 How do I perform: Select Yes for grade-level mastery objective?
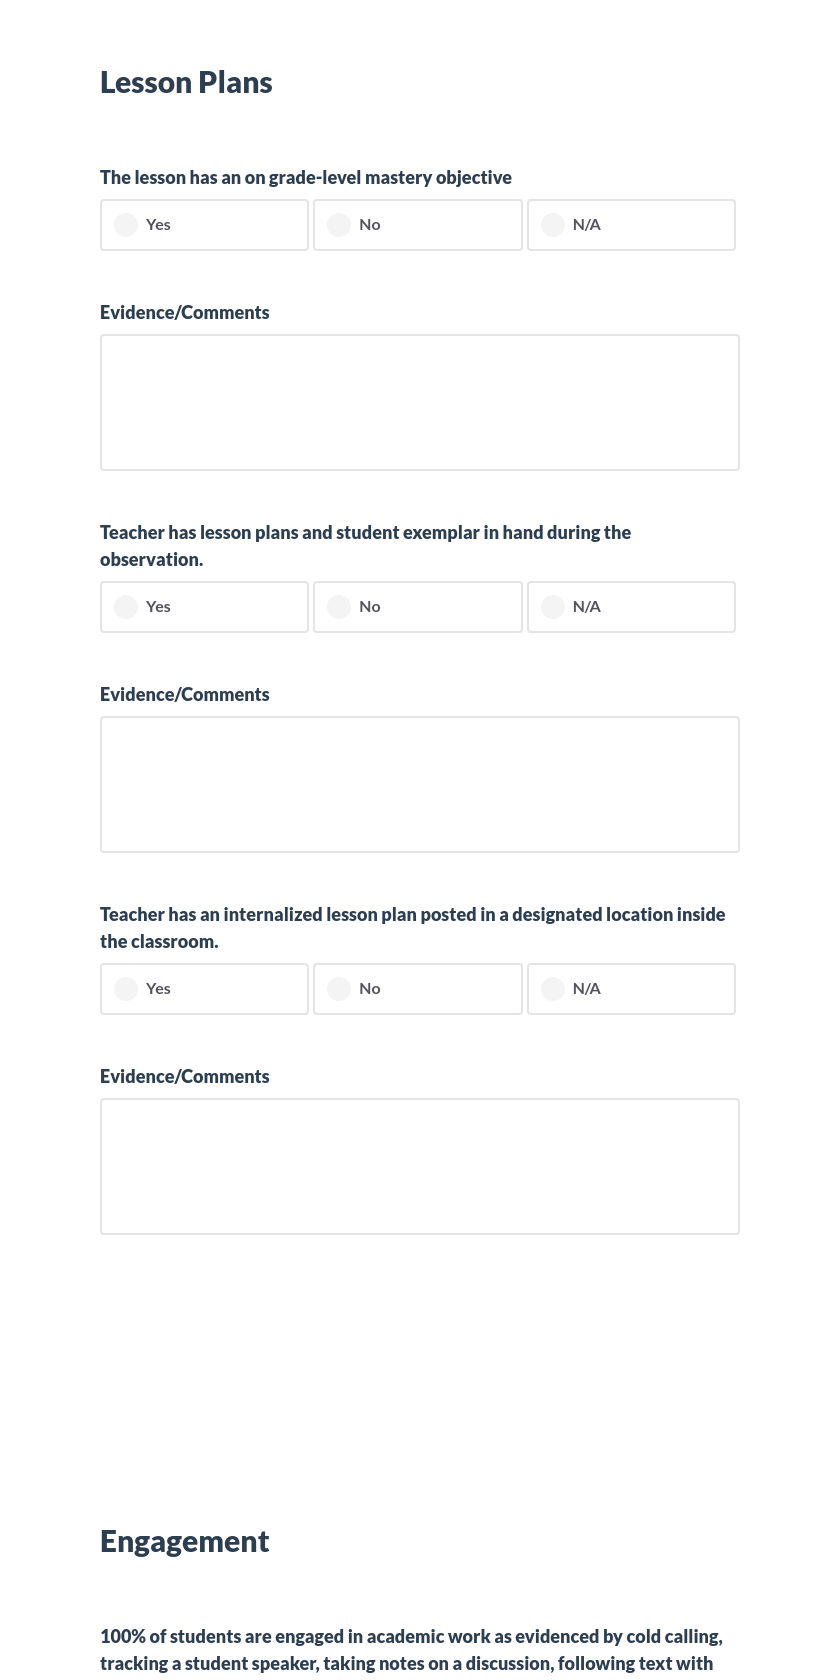click(126, 225)
